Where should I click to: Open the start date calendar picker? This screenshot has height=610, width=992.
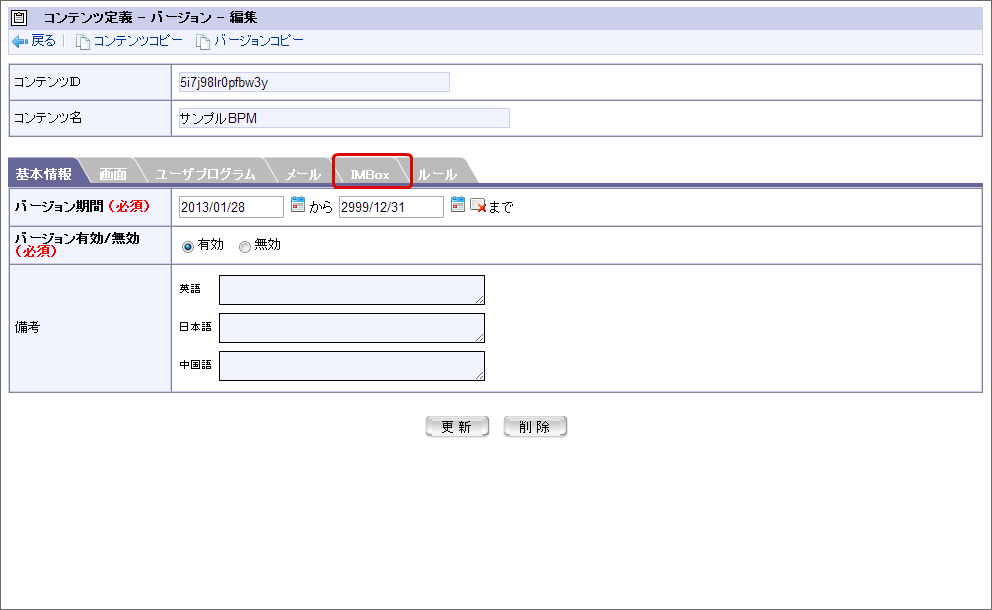click(x=297, y=204)
